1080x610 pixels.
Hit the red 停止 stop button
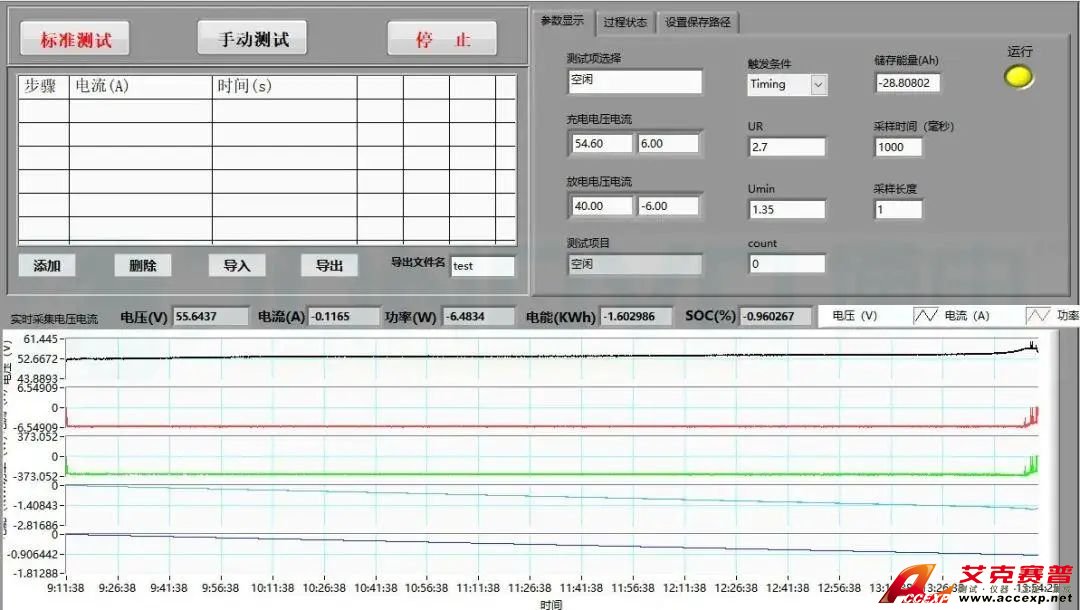pyautogui.click(x=443, y=40)
